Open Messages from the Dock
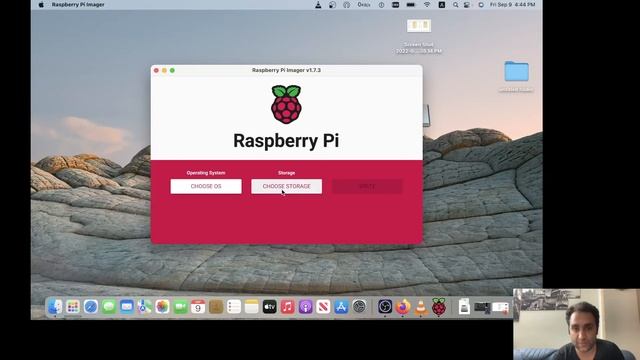 coord(109,307)
